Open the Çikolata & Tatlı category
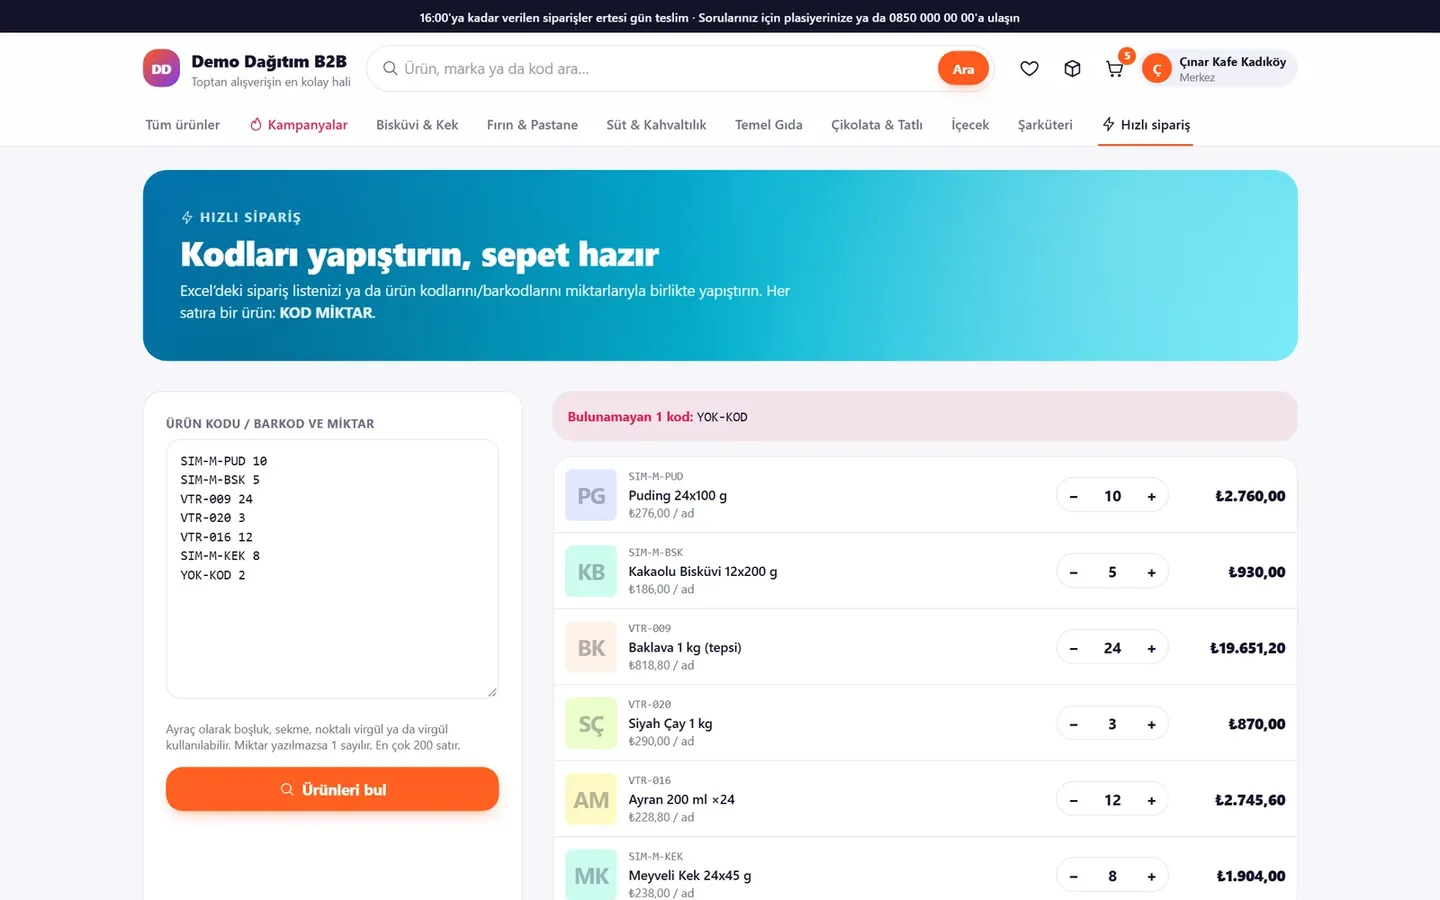This screenshot has width=1440, height=900. [x=877, y=125]
